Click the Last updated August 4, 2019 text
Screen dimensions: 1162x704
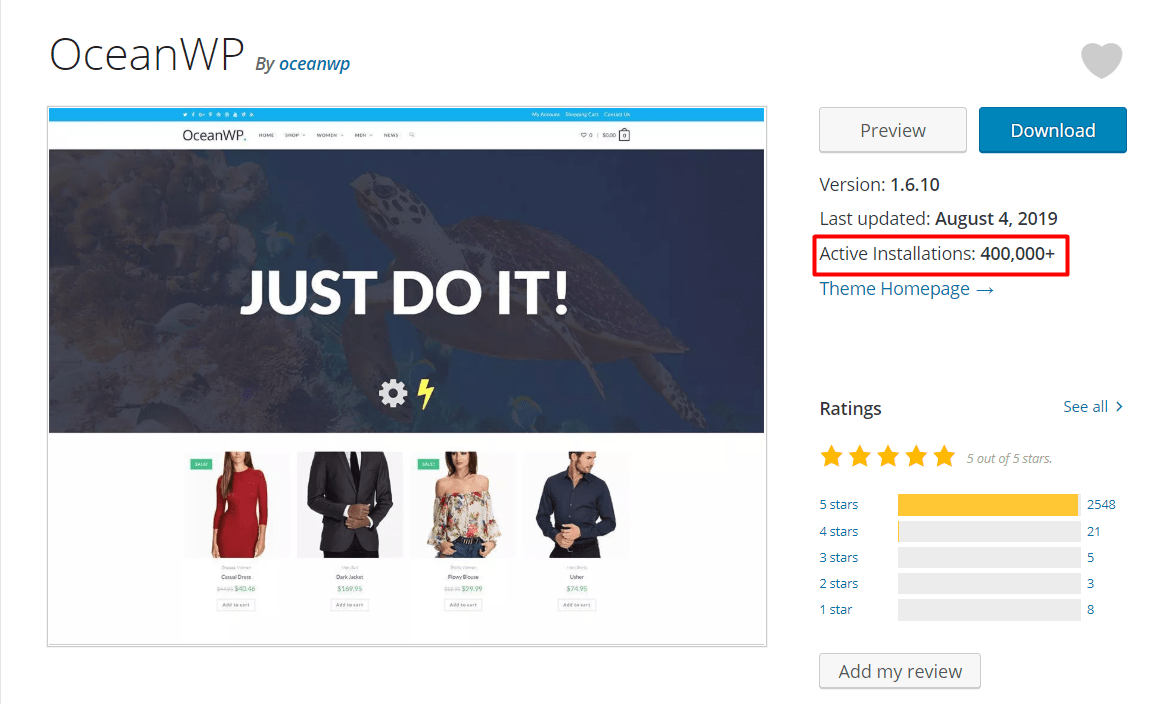938,219
